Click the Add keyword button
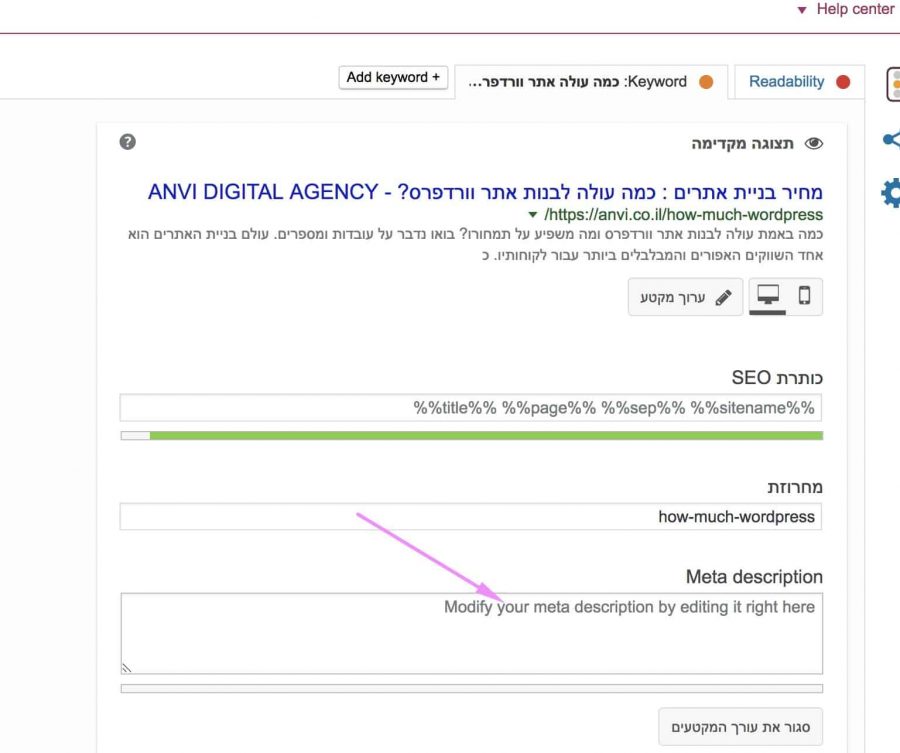Screen dimensions: 900x753 click(393, 77)
